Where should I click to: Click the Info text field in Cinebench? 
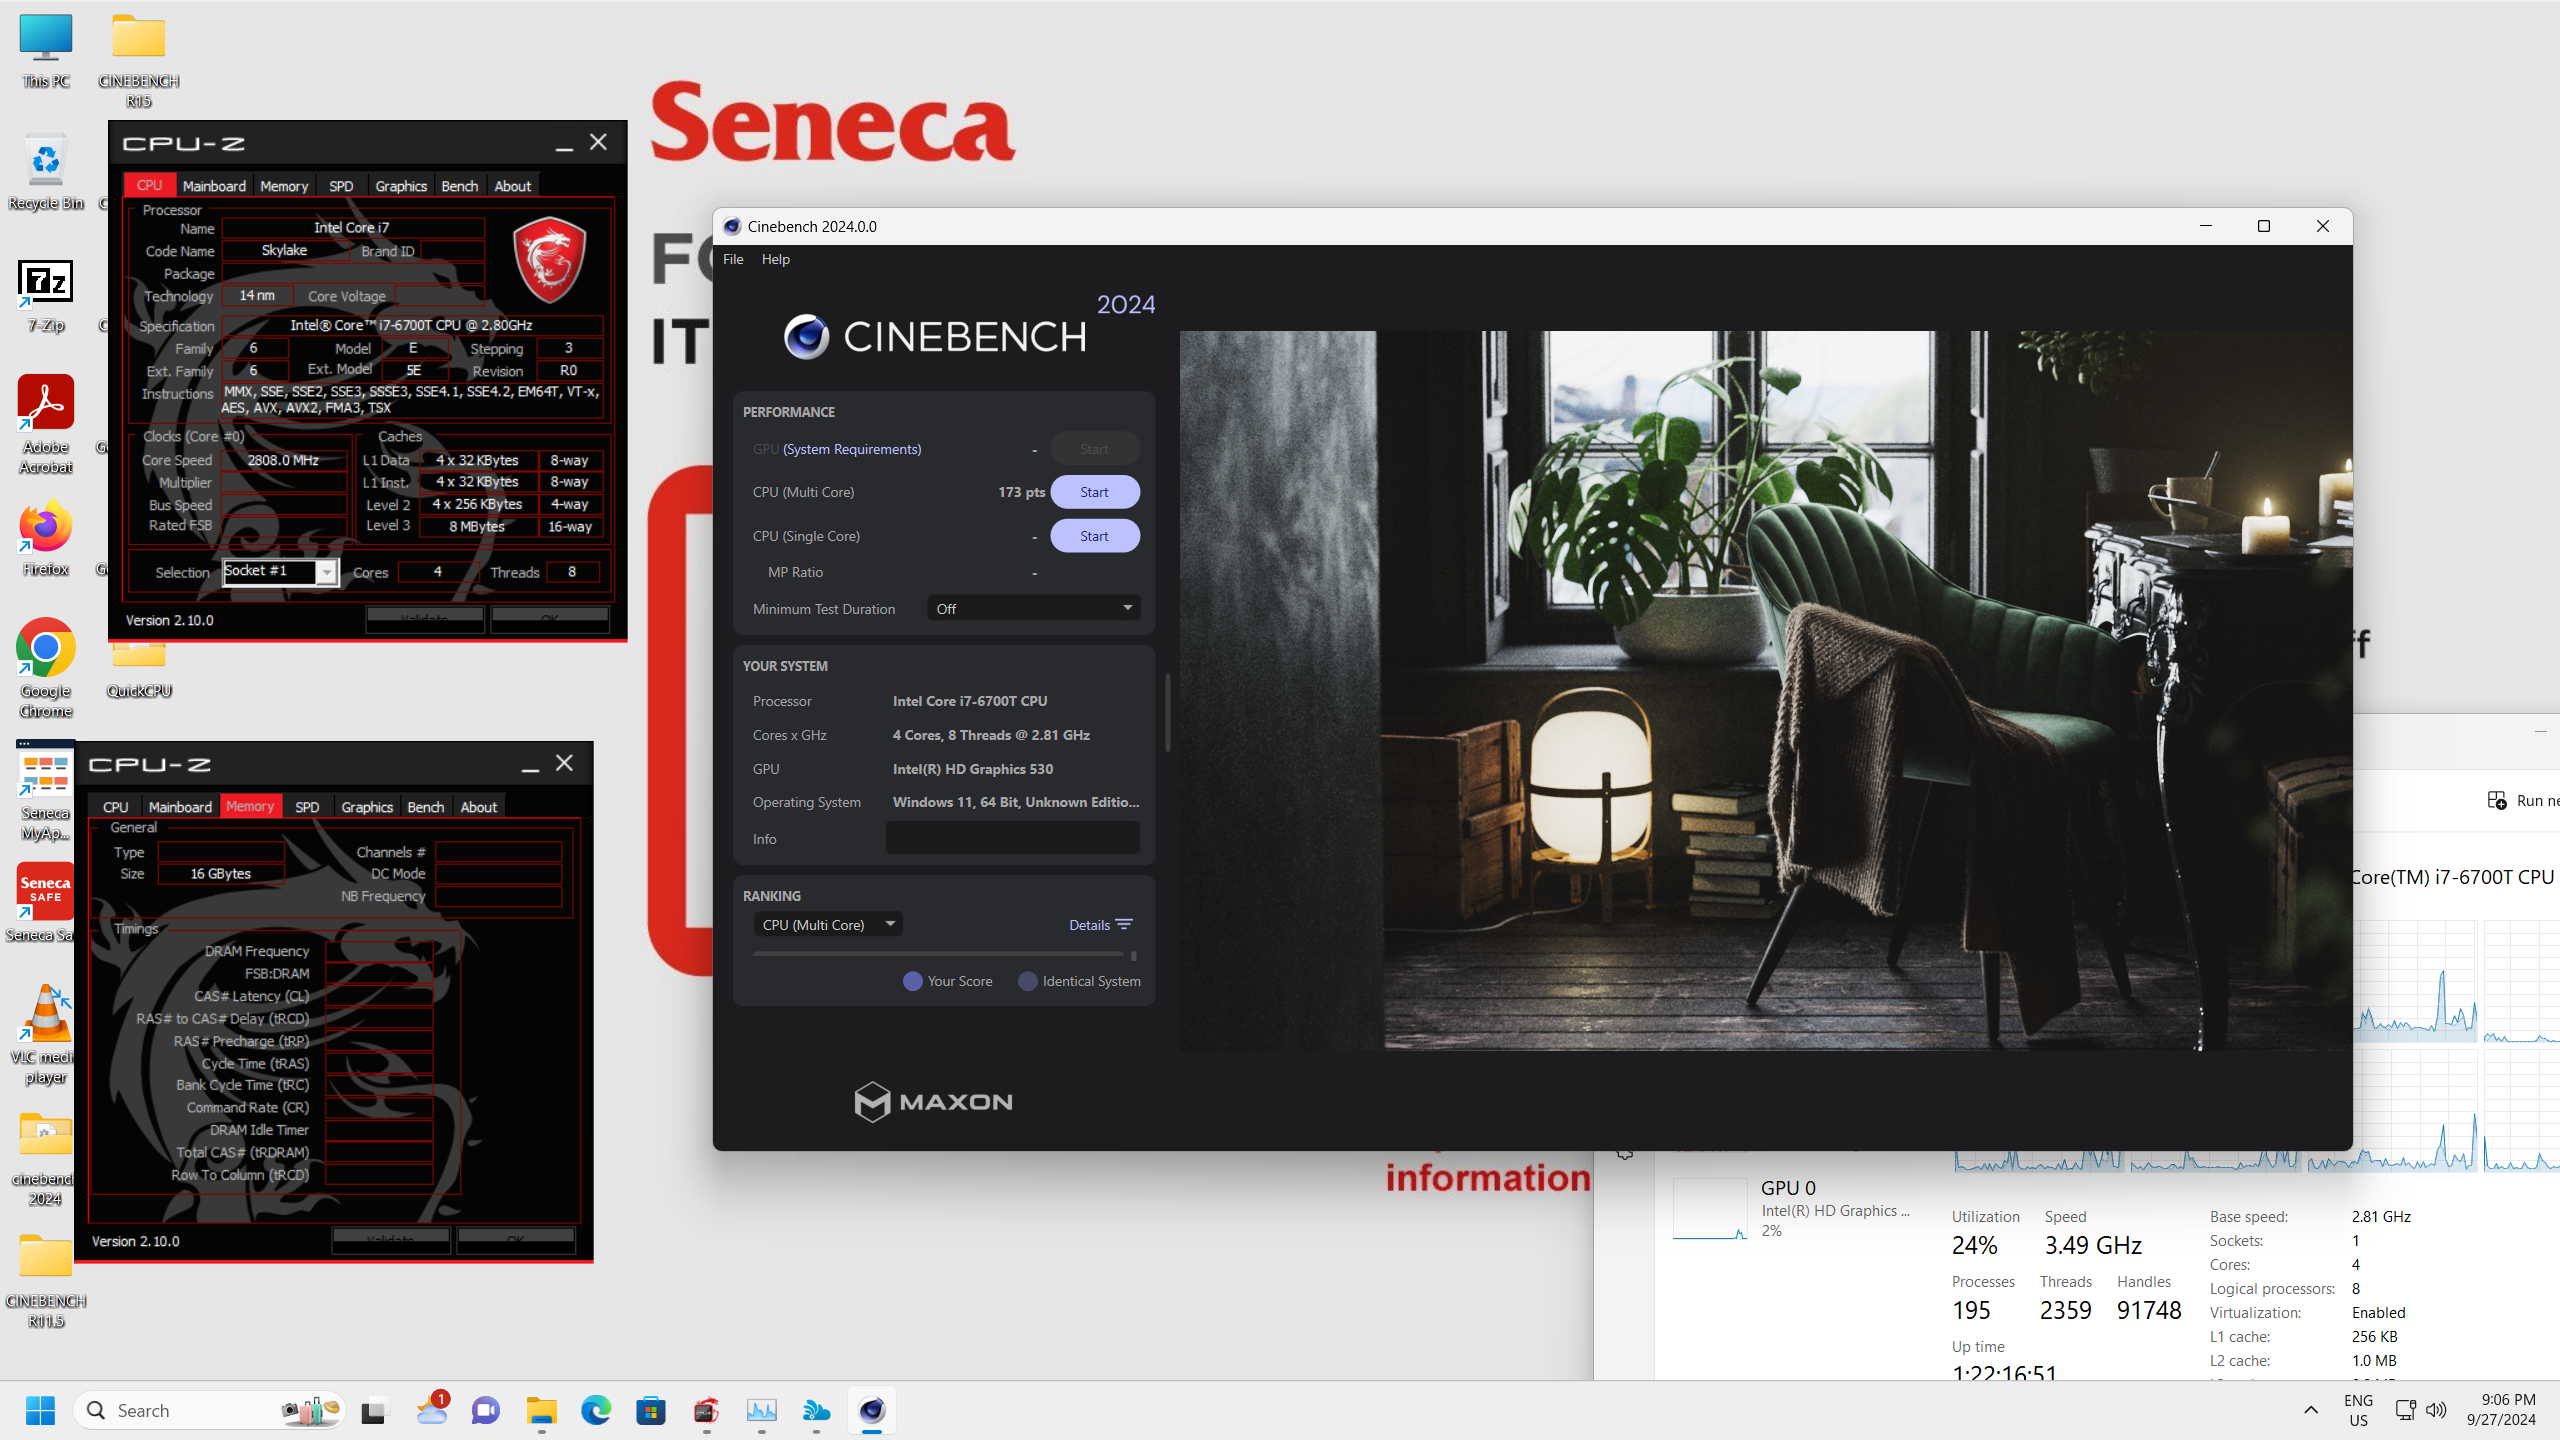pos(1012,838)
